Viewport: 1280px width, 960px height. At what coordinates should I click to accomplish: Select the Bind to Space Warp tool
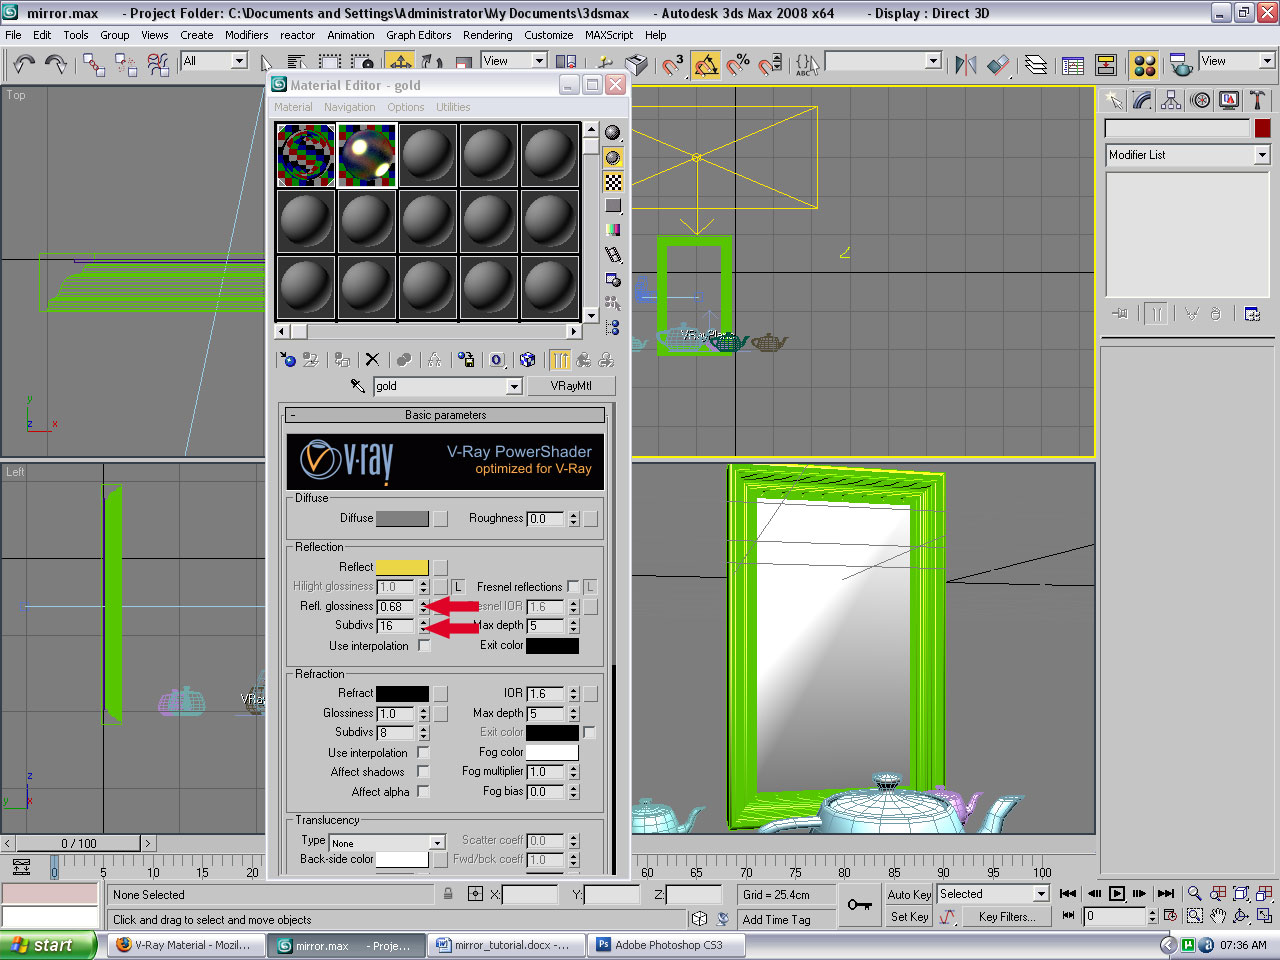click(158, 65)
